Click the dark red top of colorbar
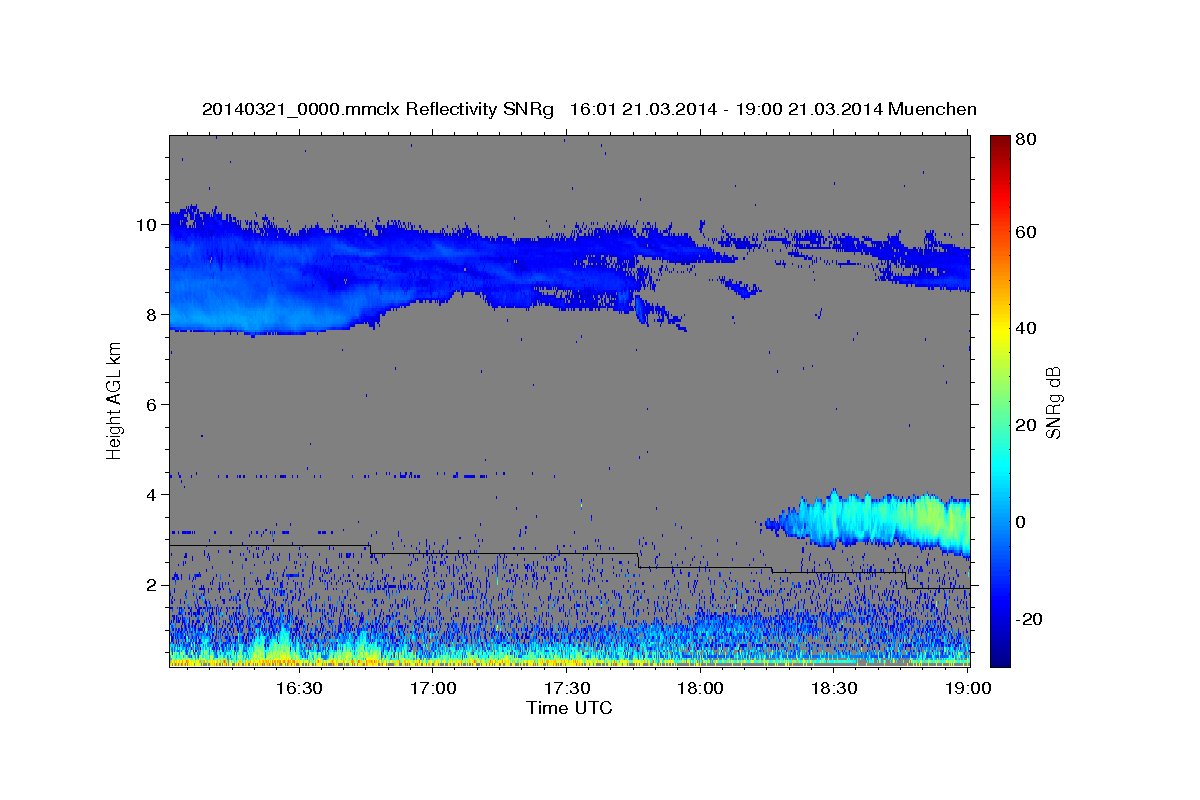This screenshot has width=1200, height=800. click(x=999, y=145)
